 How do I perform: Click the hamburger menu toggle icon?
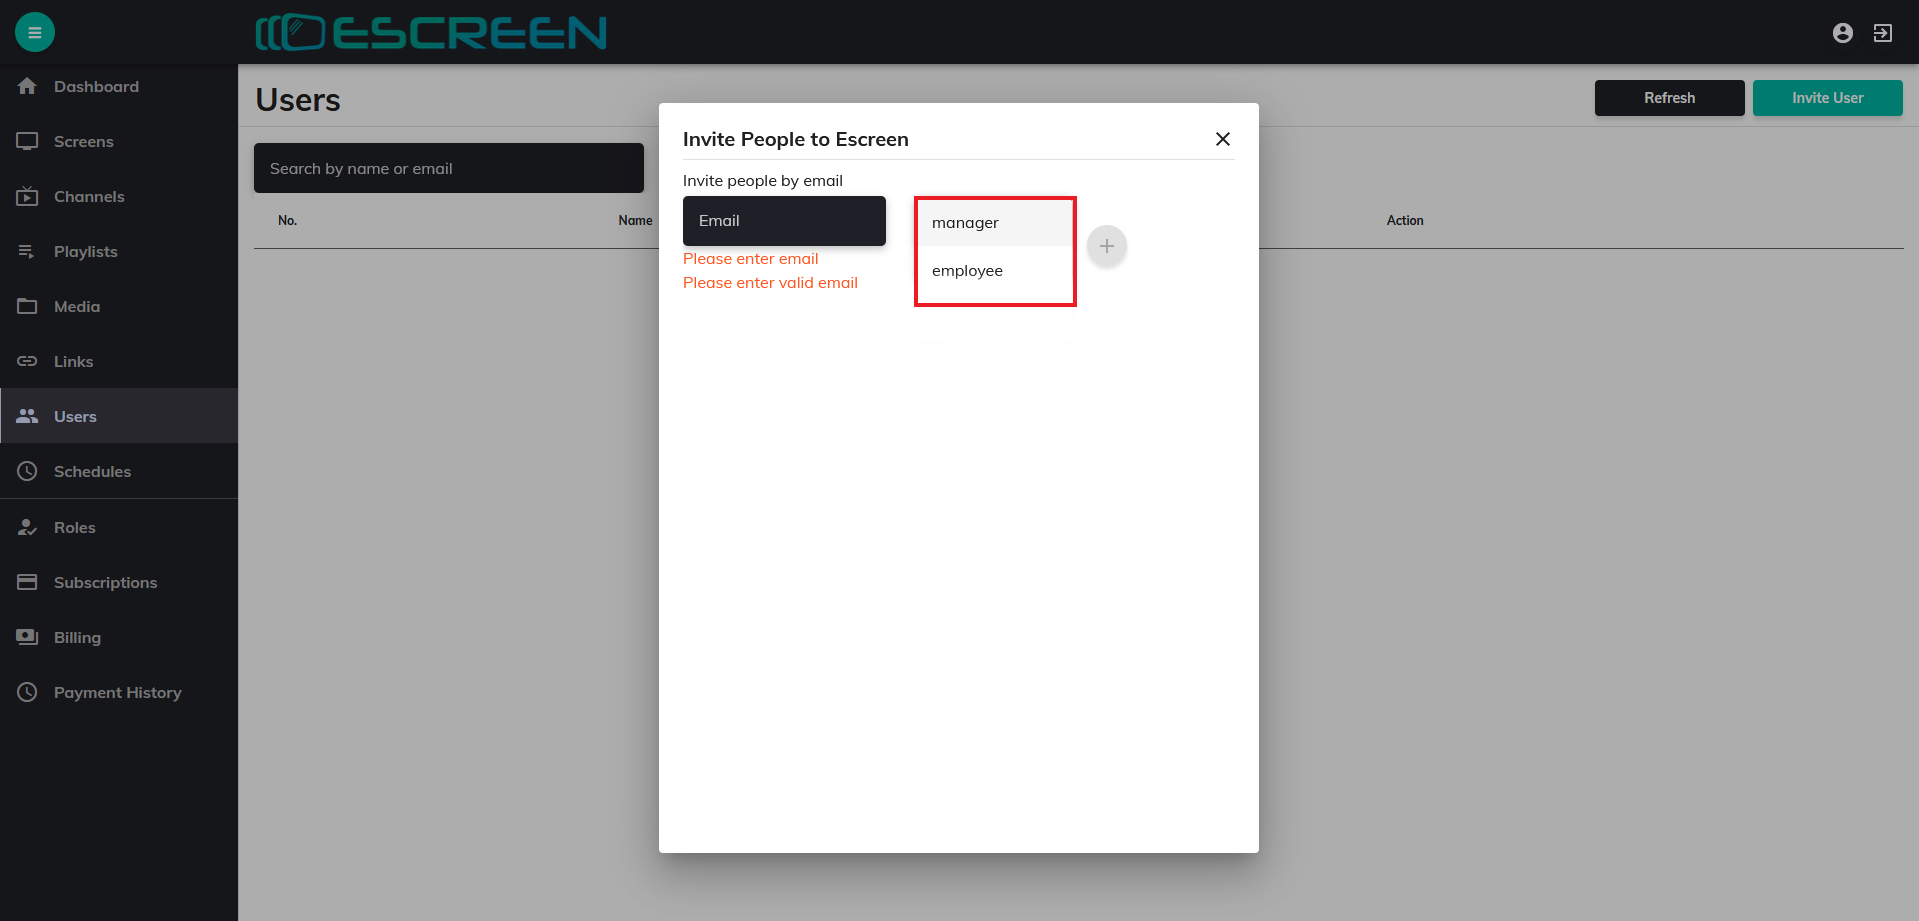35,32
